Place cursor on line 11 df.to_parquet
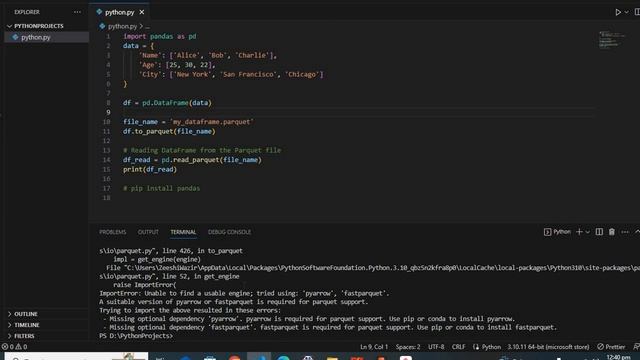The width and height of the screenshot is (640, 360). (x=169, y=131)
